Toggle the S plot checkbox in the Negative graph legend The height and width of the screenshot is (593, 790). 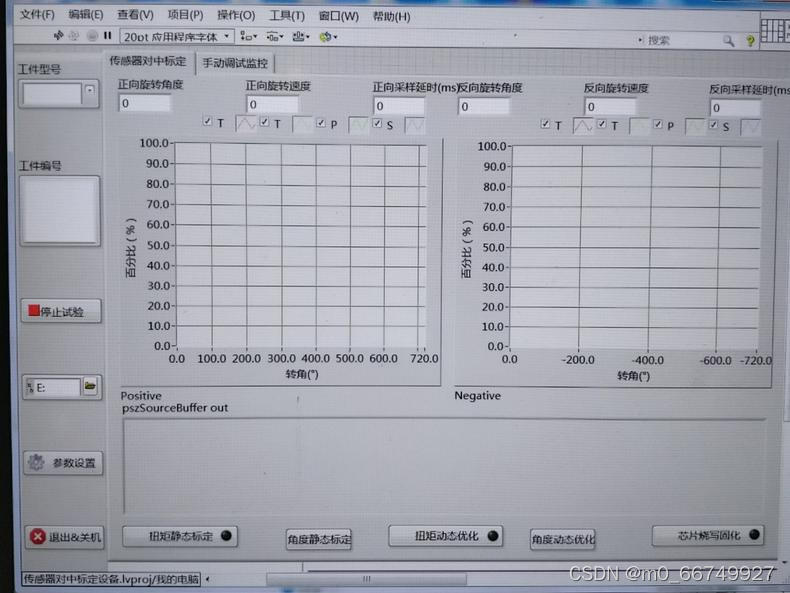point(713,124)
